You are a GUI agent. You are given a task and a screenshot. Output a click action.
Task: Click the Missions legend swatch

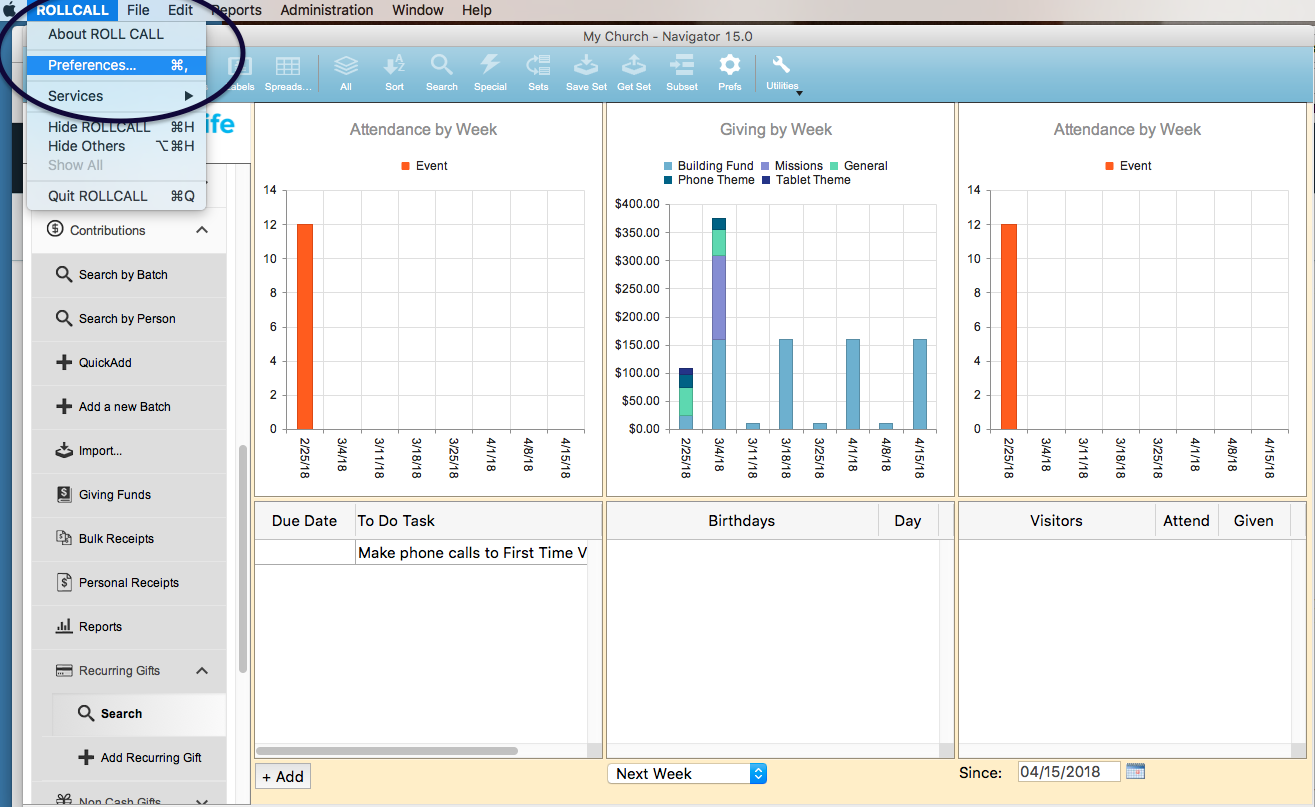[765, 166]
